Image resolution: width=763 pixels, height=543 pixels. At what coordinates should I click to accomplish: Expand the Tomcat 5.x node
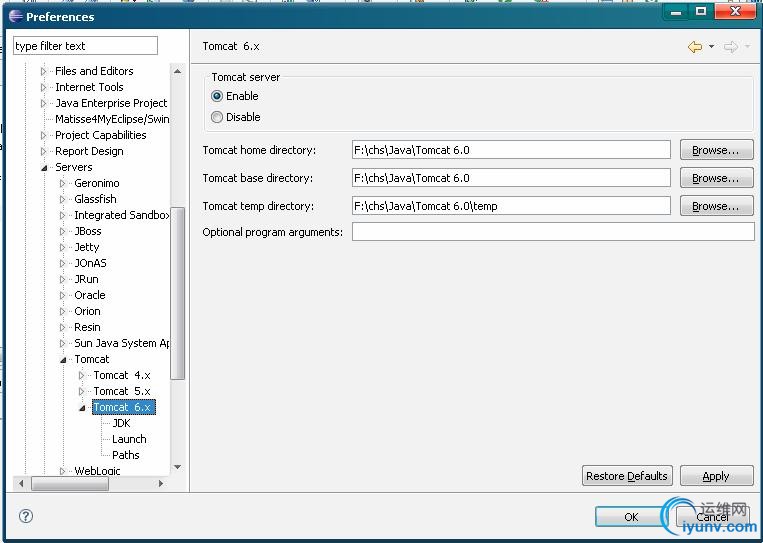pos(81,392)
